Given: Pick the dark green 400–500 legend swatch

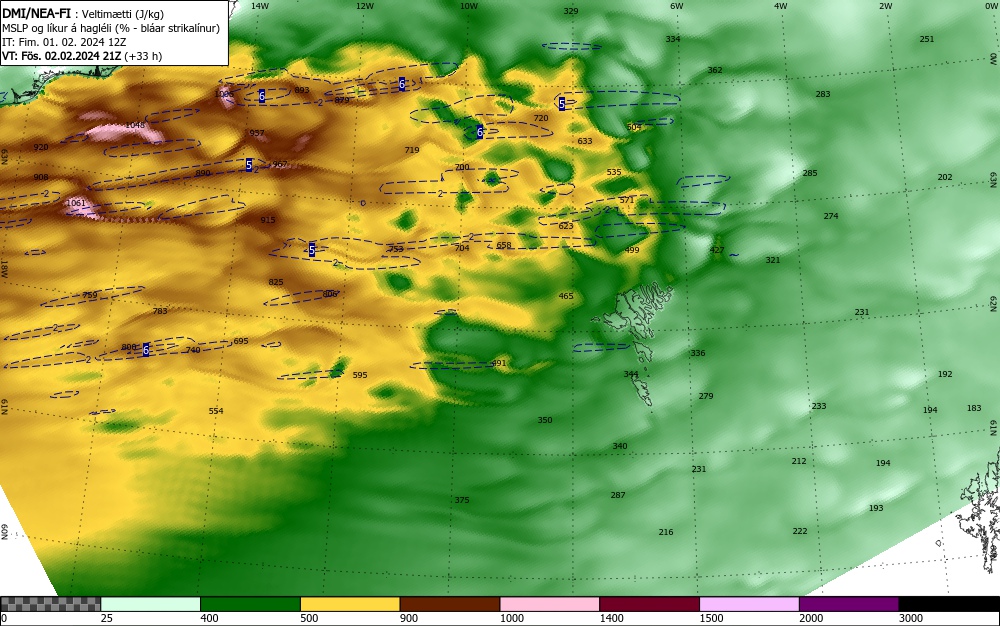Looking at the screenshot, I should pyautogui.click(x=250, y=604).
